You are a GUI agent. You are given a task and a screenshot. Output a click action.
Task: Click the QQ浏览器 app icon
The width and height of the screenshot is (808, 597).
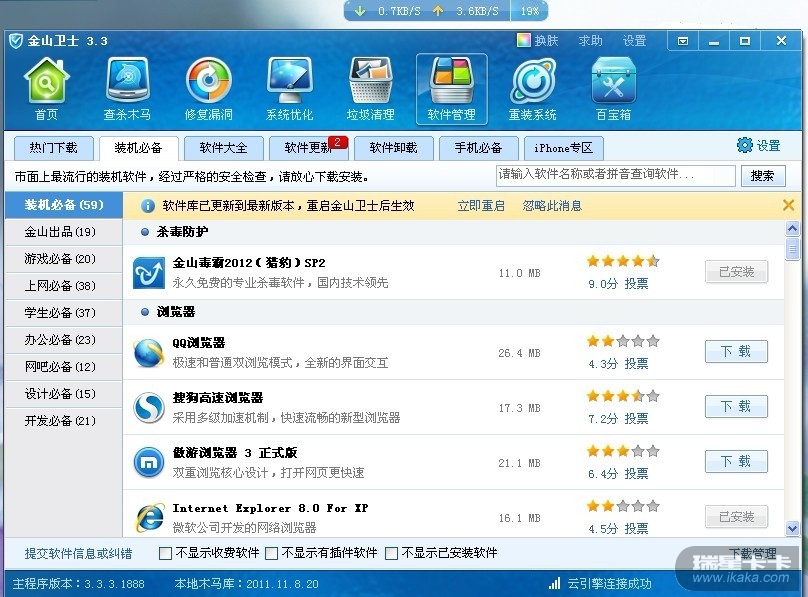(x=149, y=353)
